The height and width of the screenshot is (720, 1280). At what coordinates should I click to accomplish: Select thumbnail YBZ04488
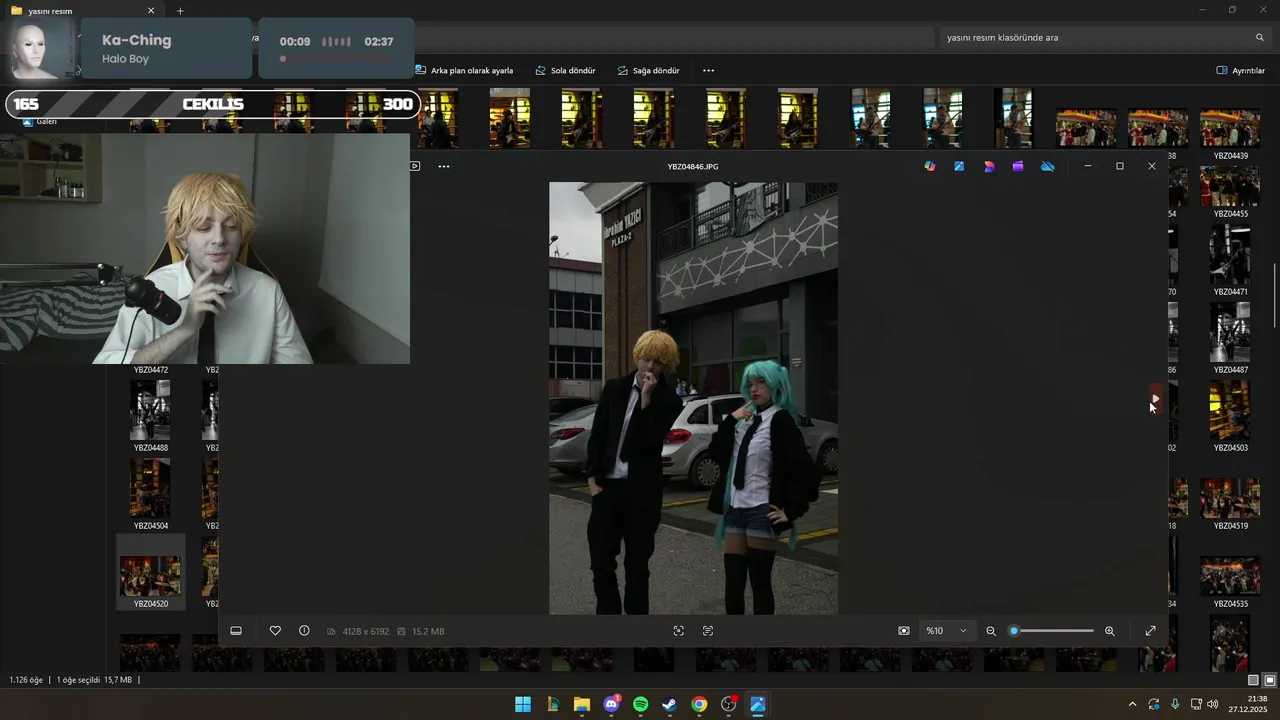(x=150, y=417)
